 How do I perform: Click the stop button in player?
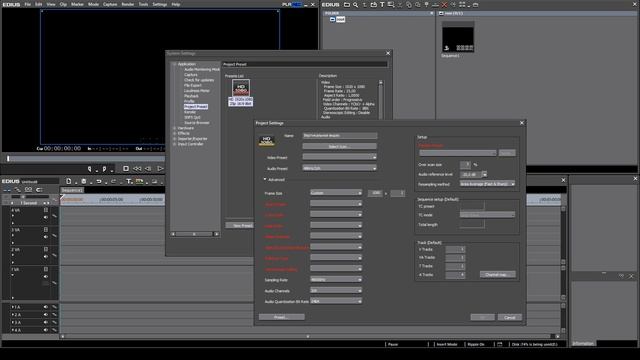[x=126, y=169]
